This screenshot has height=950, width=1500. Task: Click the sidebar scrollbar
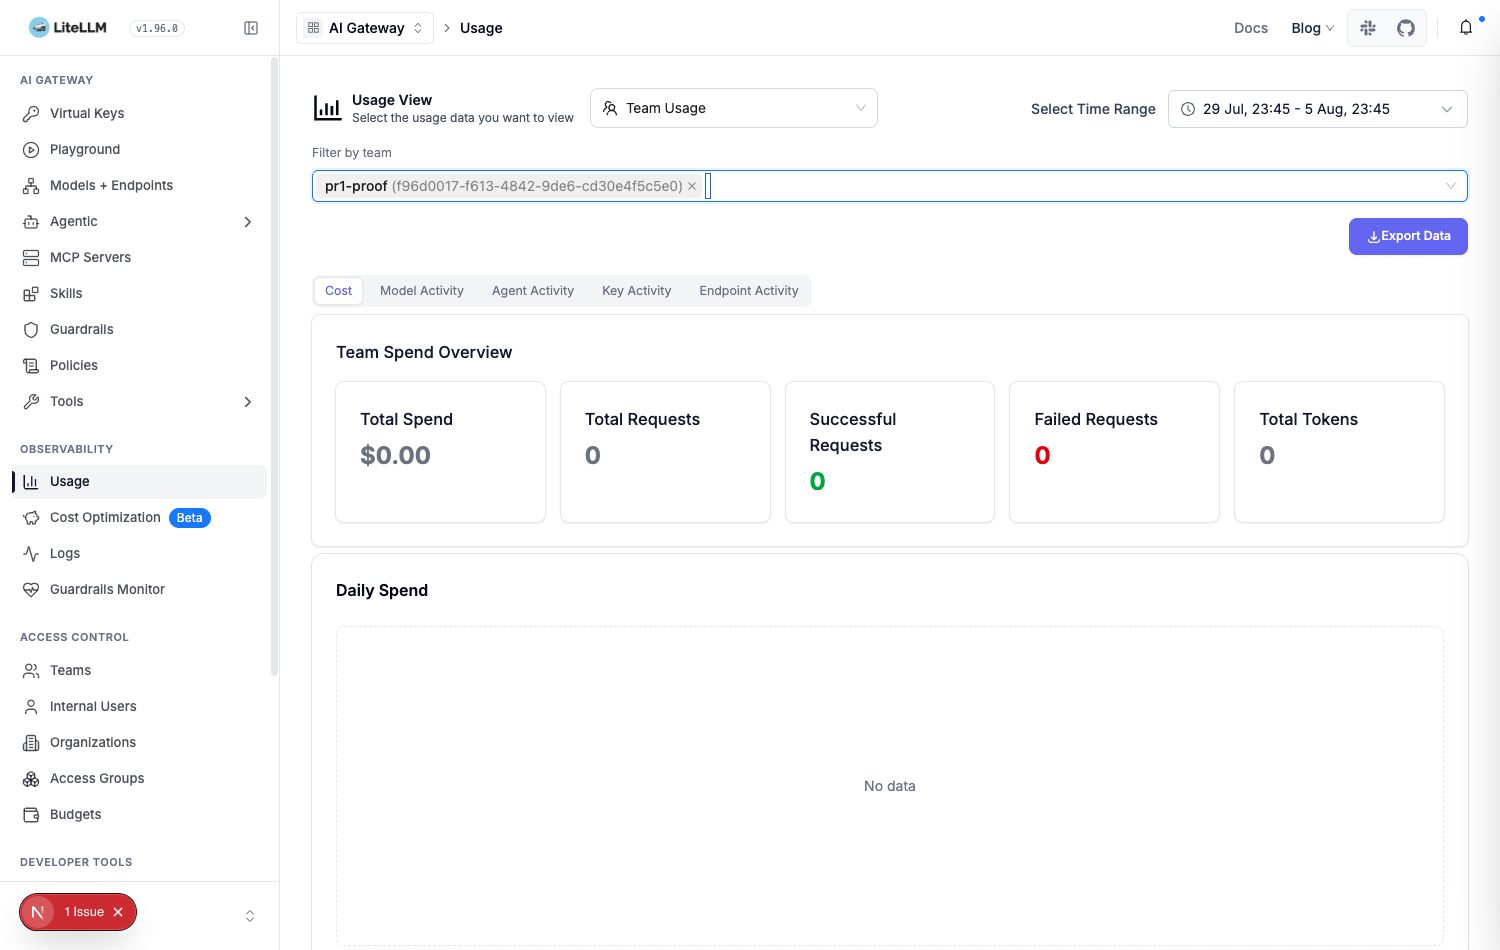(274, 366)
